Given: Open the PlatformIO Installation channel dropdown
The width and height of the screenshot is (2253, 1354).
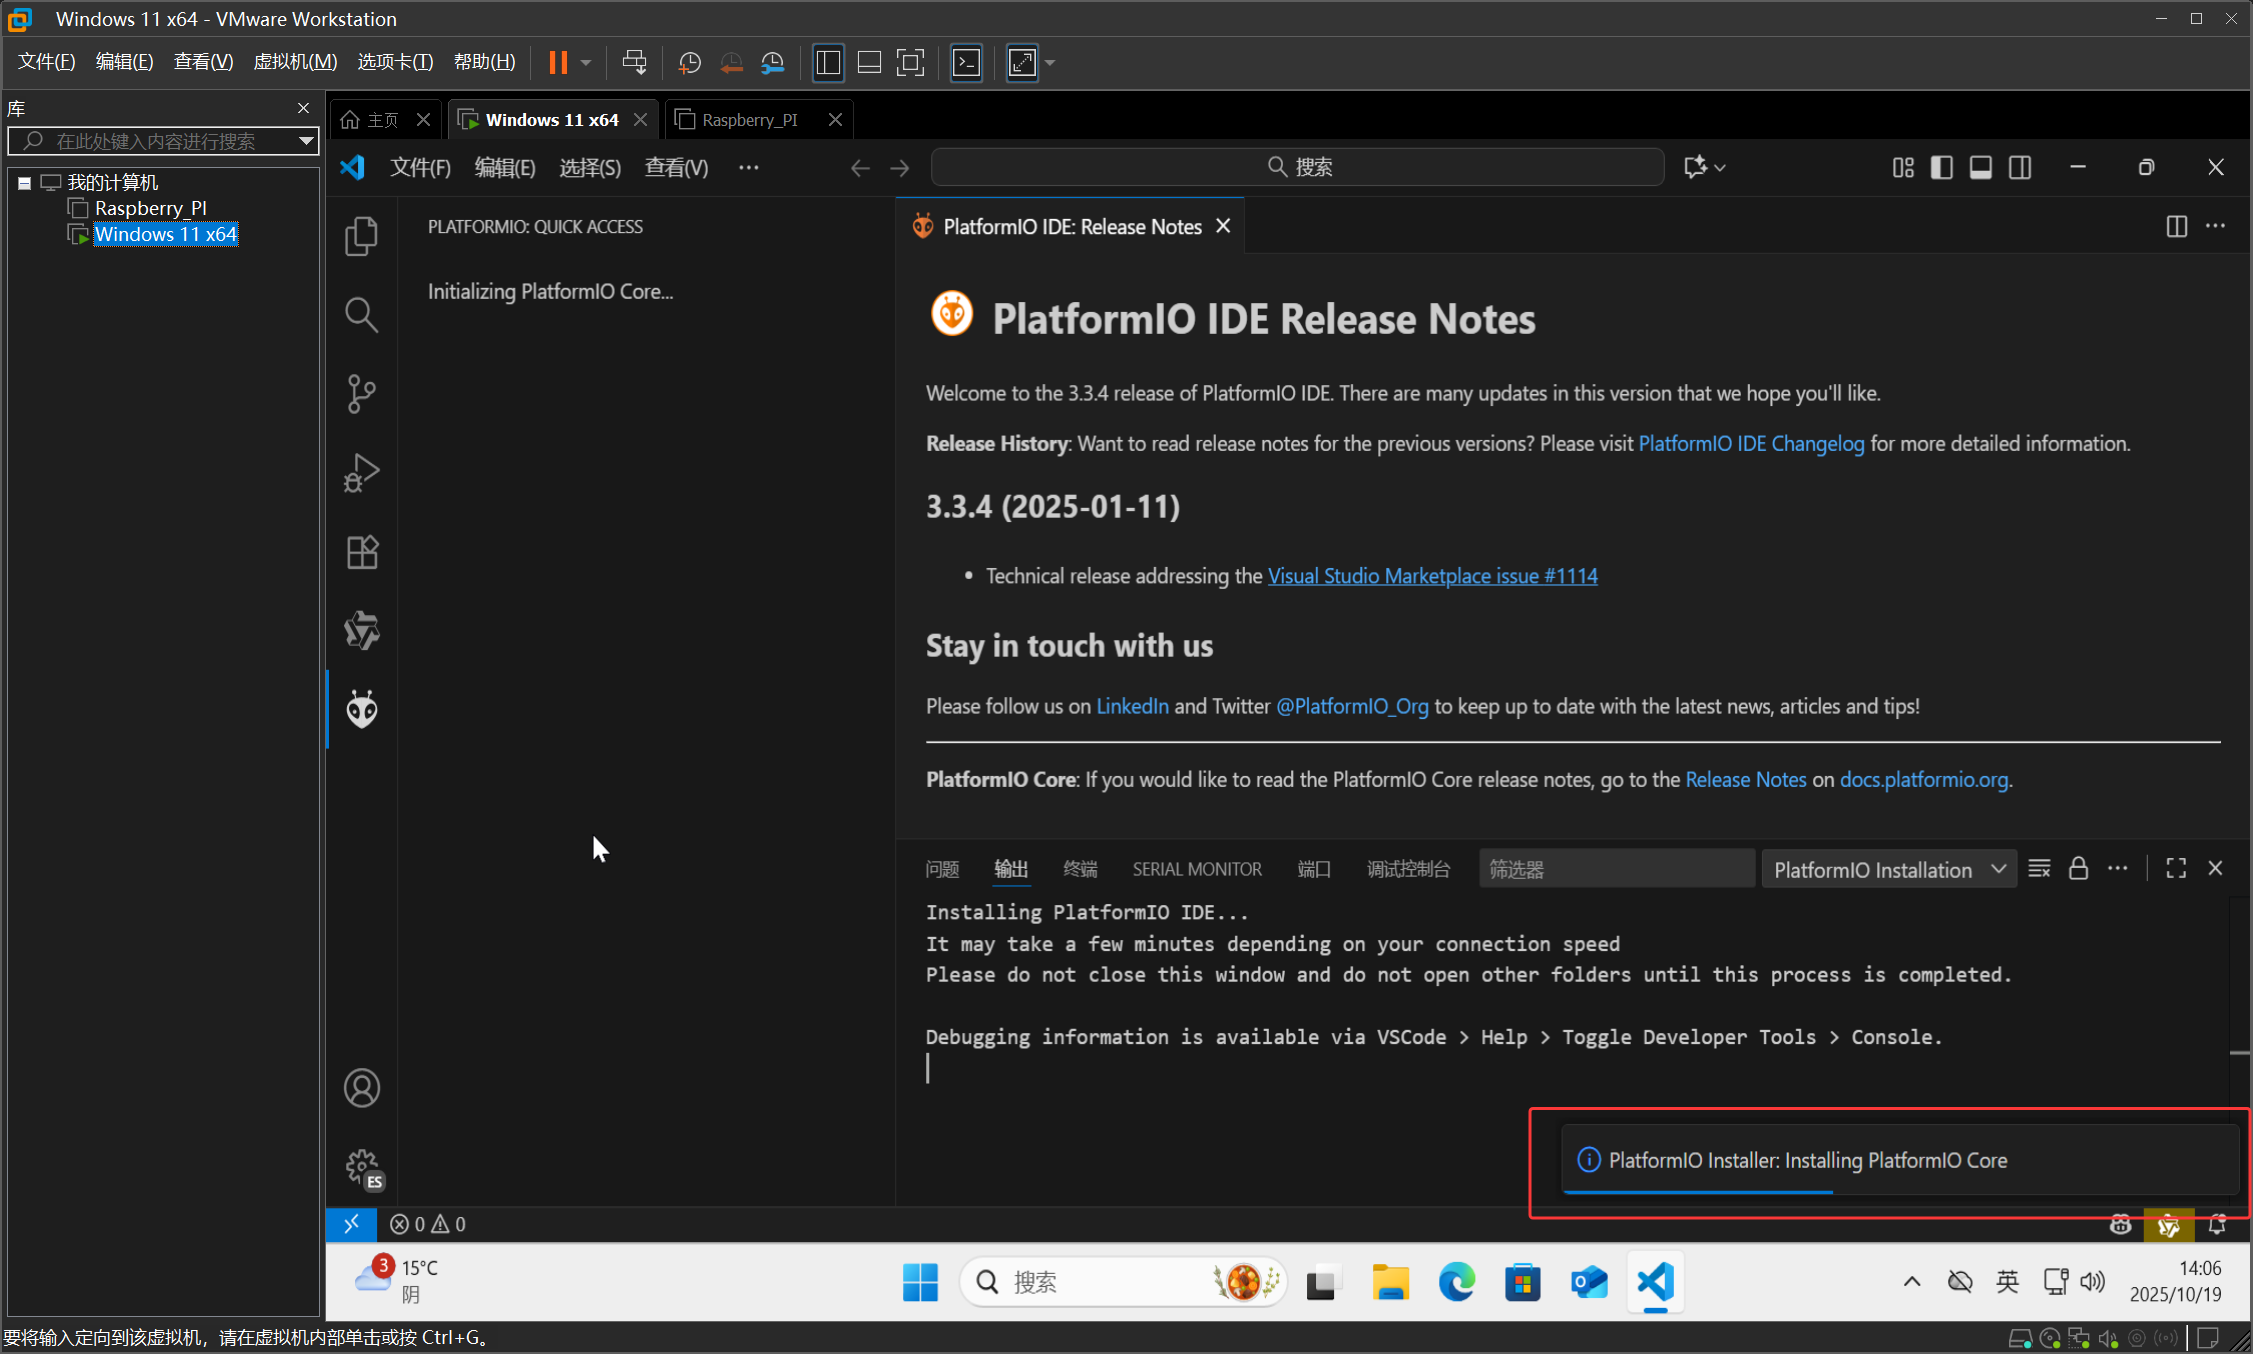Looking at the screenshot, I should (x=1888, y=869).
